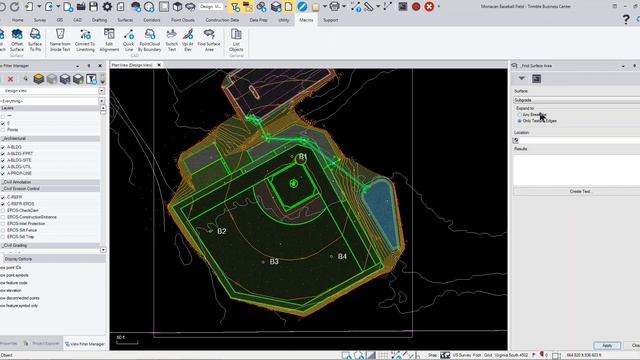Open the Subgrade surface dropdown
The height and width of the screenshot is (360, 640).
pyautogui.click(x=576, y=100)
